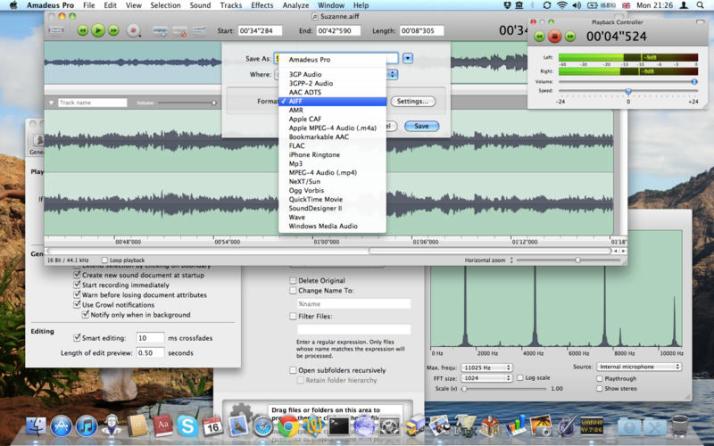714x446 pixels.
Task: Click the Settings... button
Action: [x=413, y=101]
